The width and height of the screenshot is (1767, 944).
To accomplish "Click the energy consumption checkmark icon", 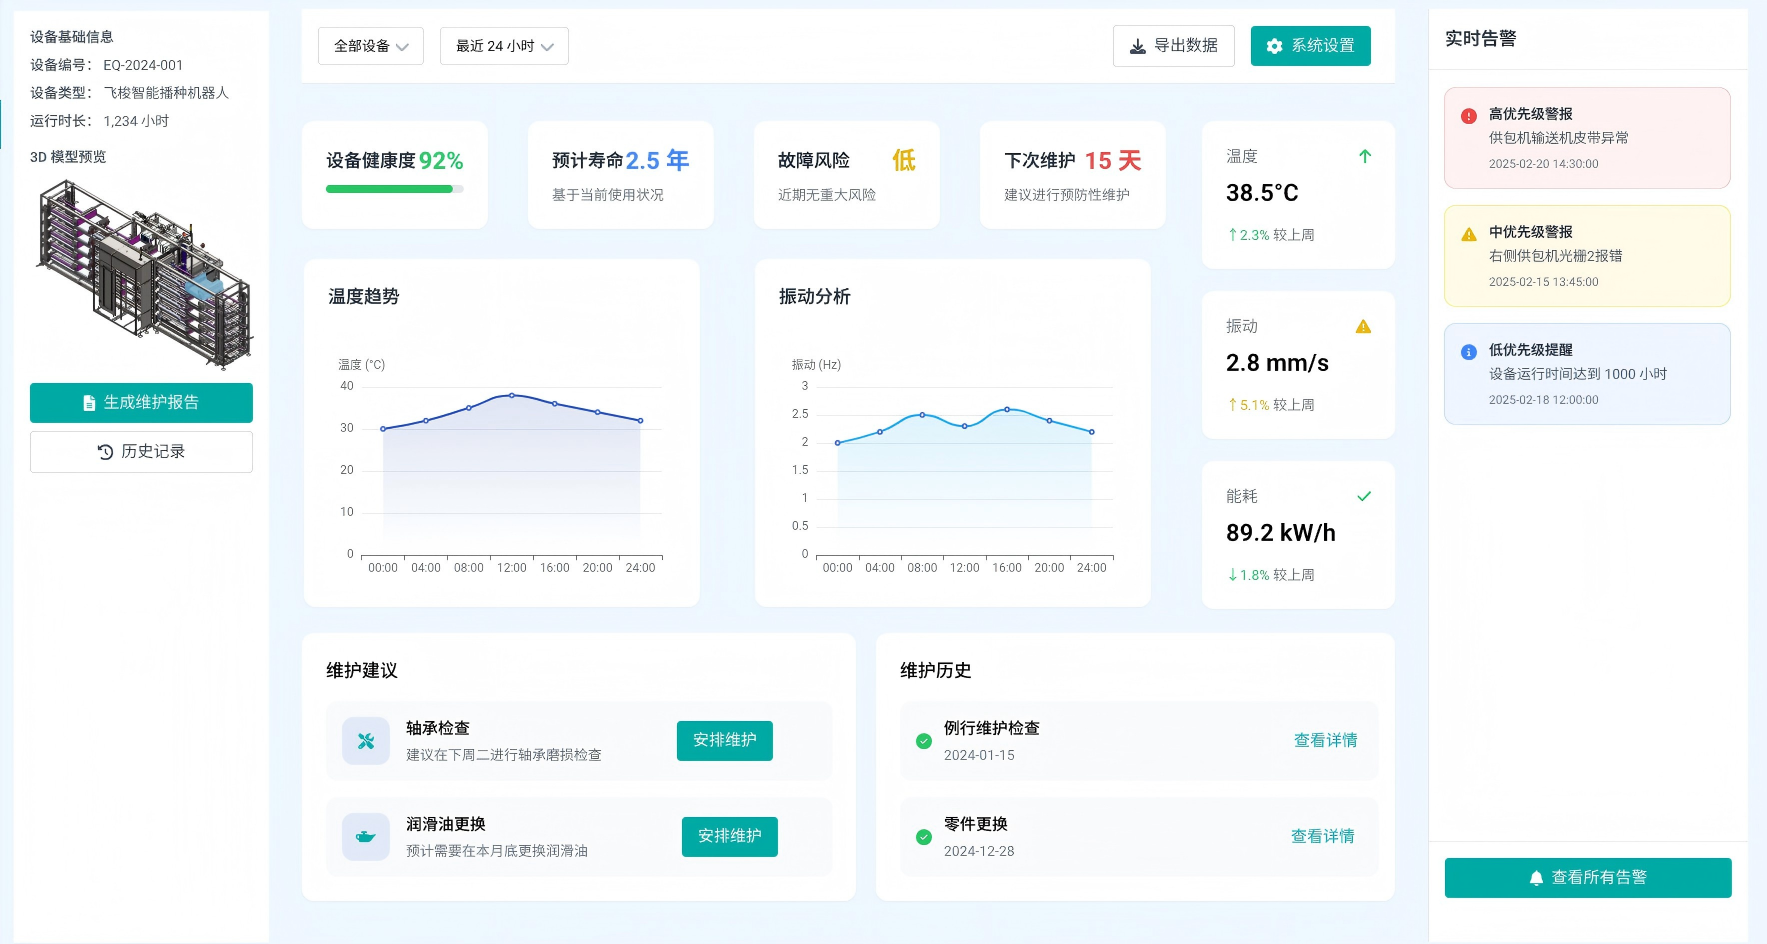I will tap(1363, 497).
